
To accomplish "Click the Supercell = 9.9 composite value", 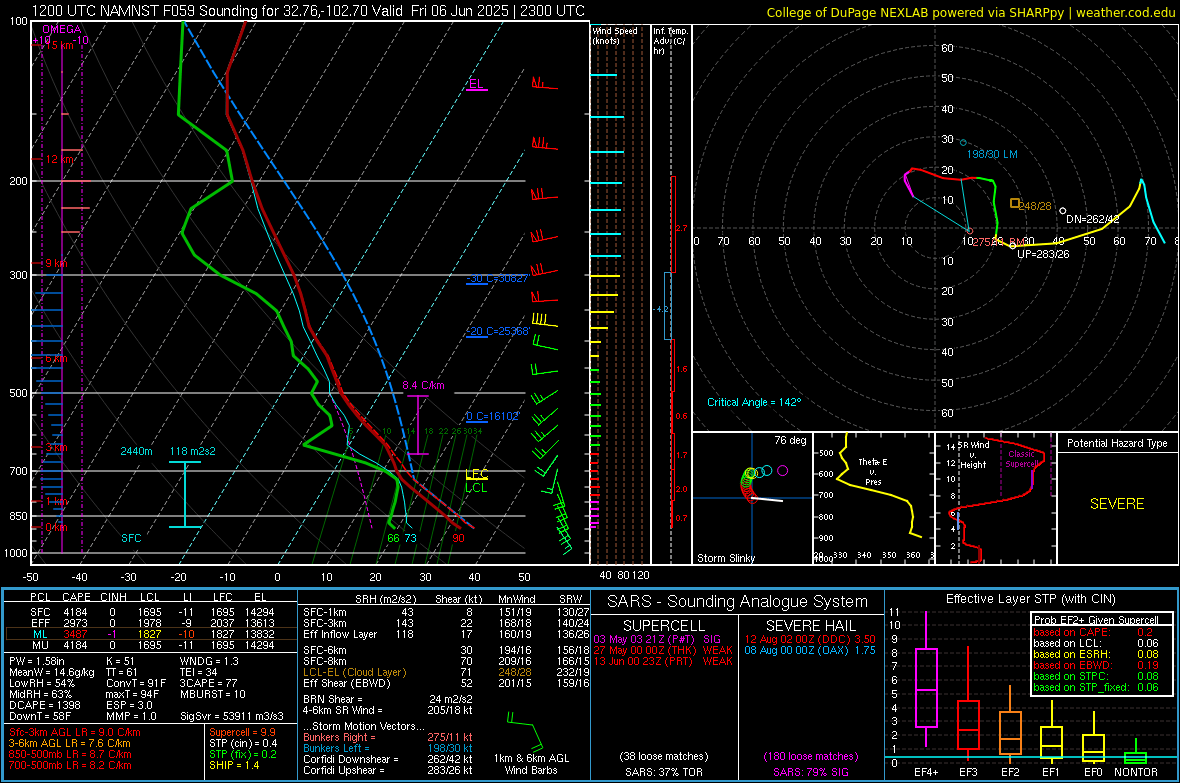I will pyautogui.click(x=242, y=733).
